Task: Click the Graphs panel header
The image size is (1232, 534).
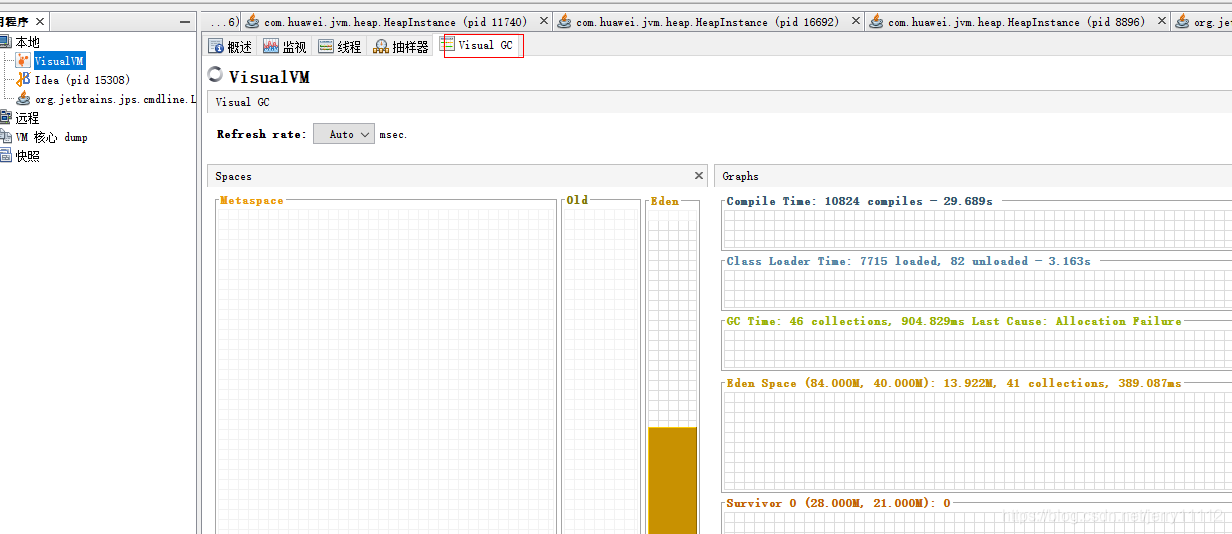Action: point(973,176)
